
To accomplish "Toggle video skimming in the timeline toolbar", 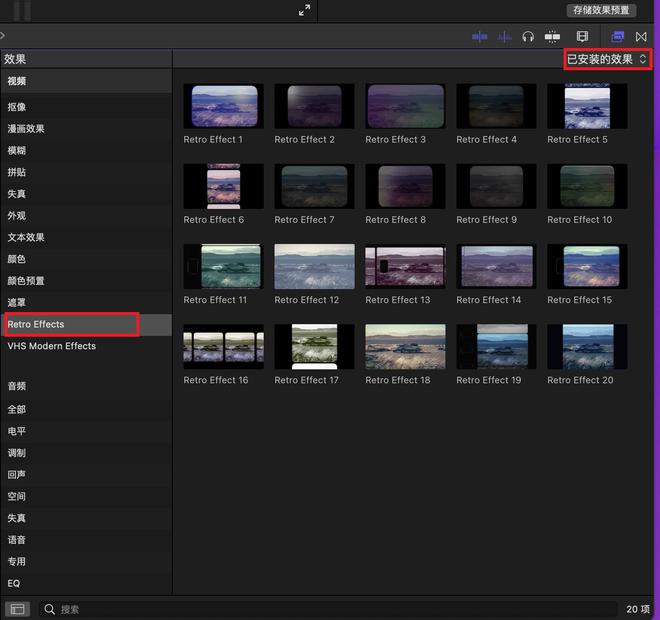I will [480, 37].
